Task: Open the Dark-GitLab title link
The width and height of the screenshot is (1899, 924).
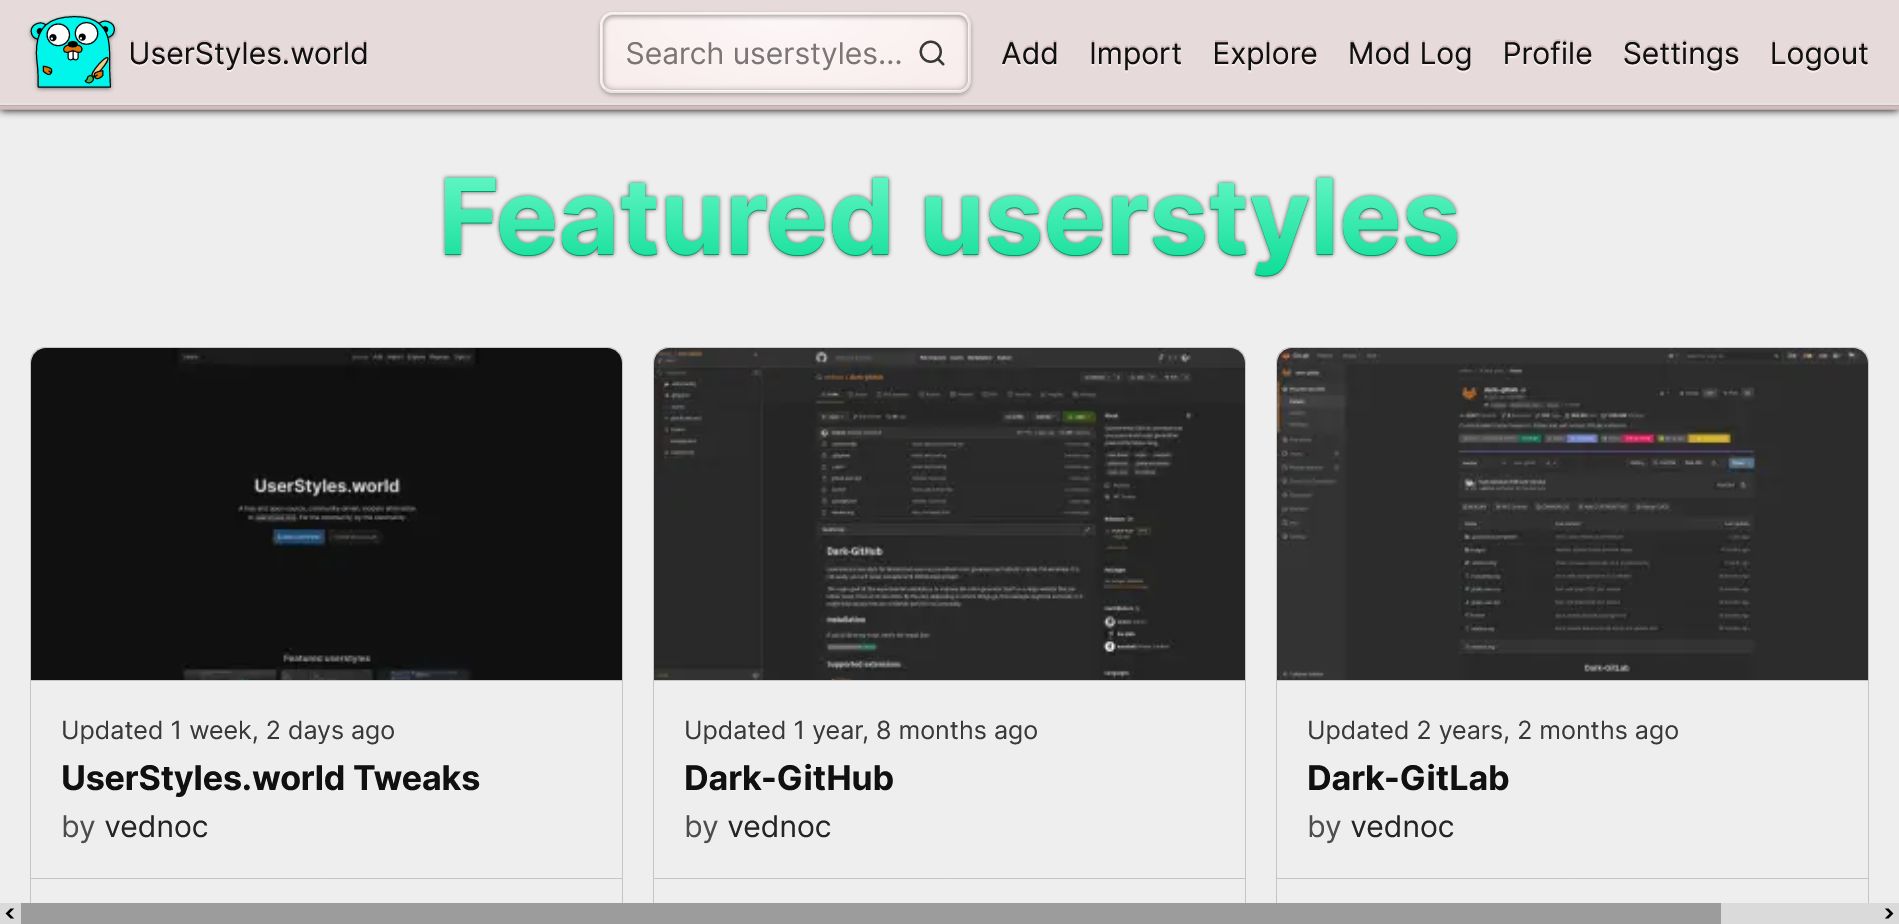Action: (x=1407, y=778)
